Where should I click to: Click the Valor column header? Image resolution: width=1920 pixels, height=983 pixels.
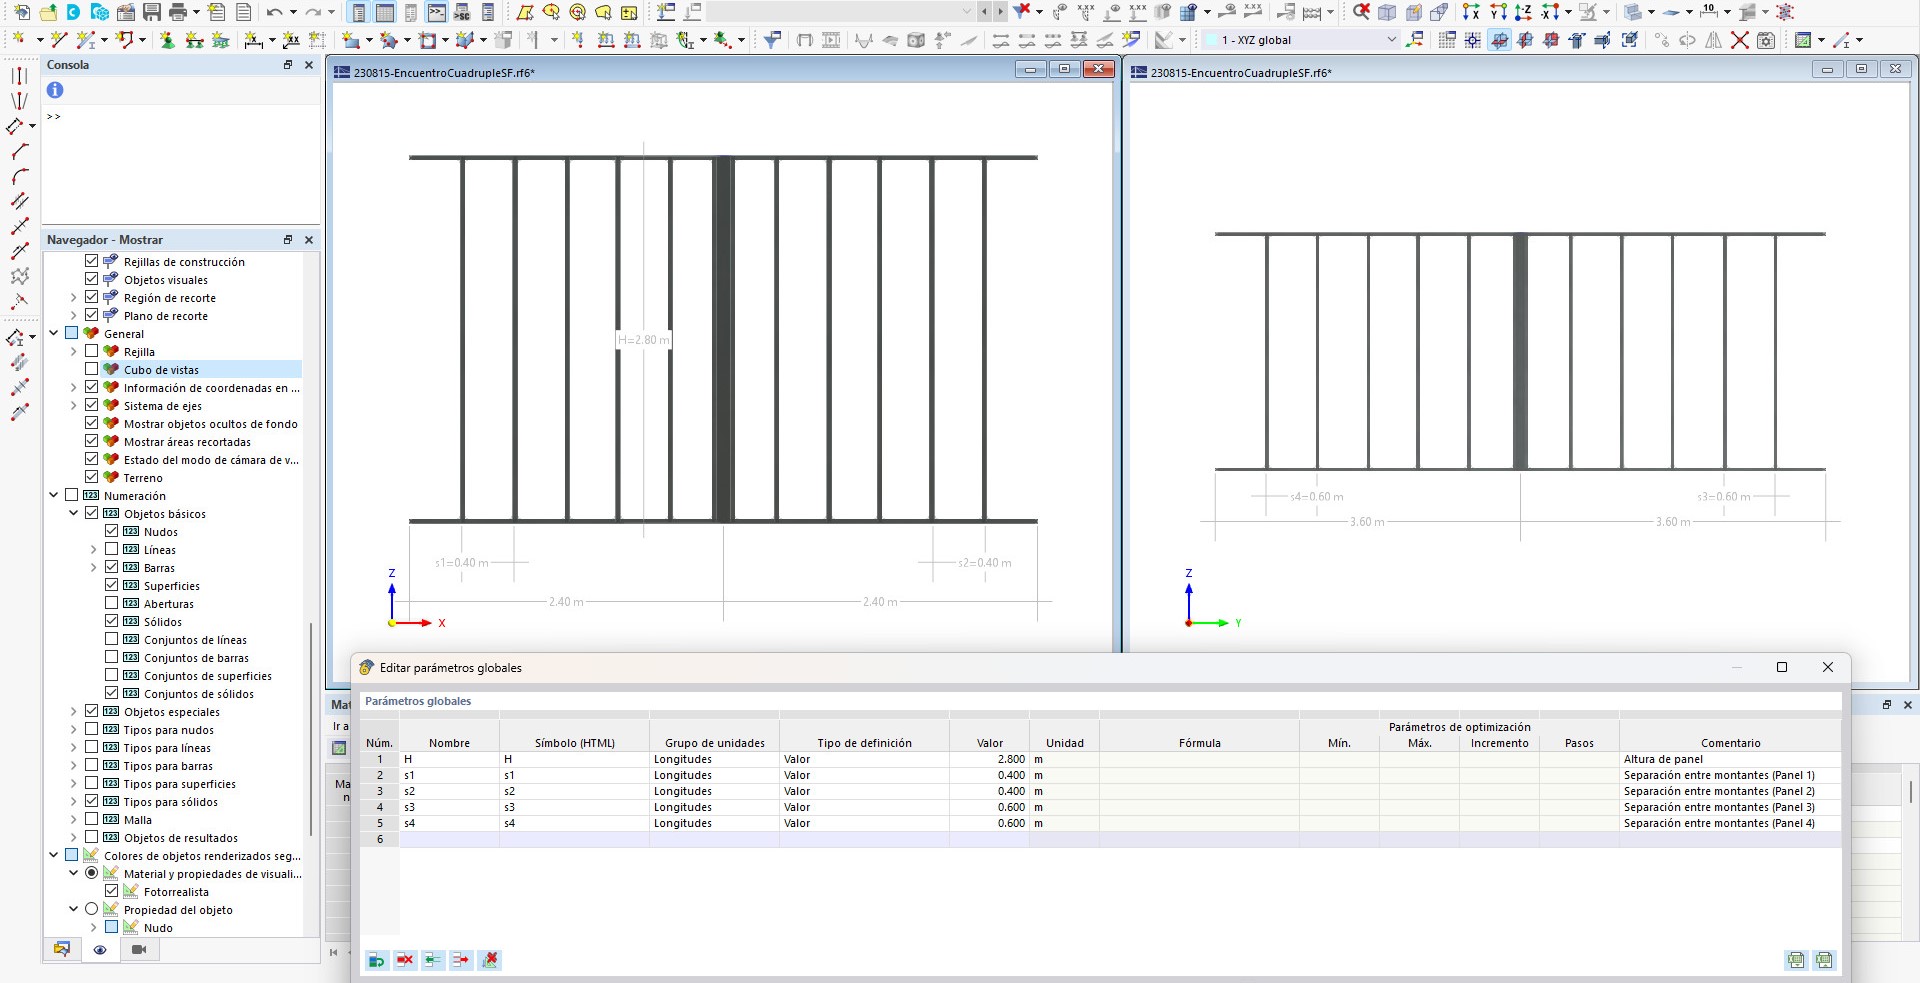coord(989,743)
